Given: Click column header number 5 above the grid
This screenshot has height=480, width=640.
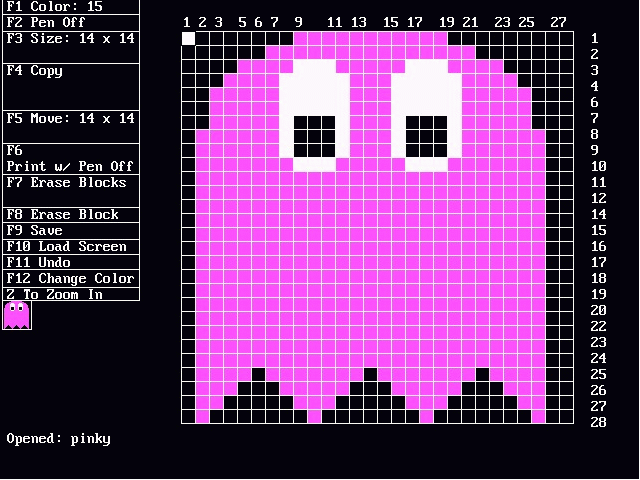Looking at the screenshot, I should click(242, 22).
